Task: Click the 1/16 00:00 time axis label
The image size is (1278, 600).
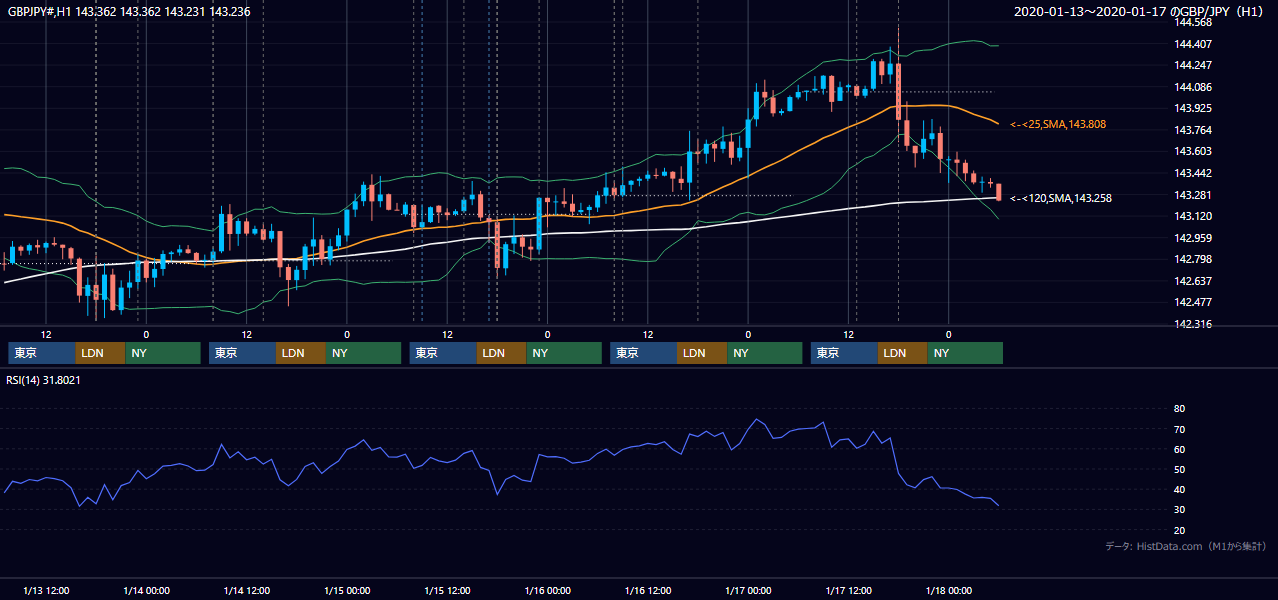Action: (x=547, y=591)
